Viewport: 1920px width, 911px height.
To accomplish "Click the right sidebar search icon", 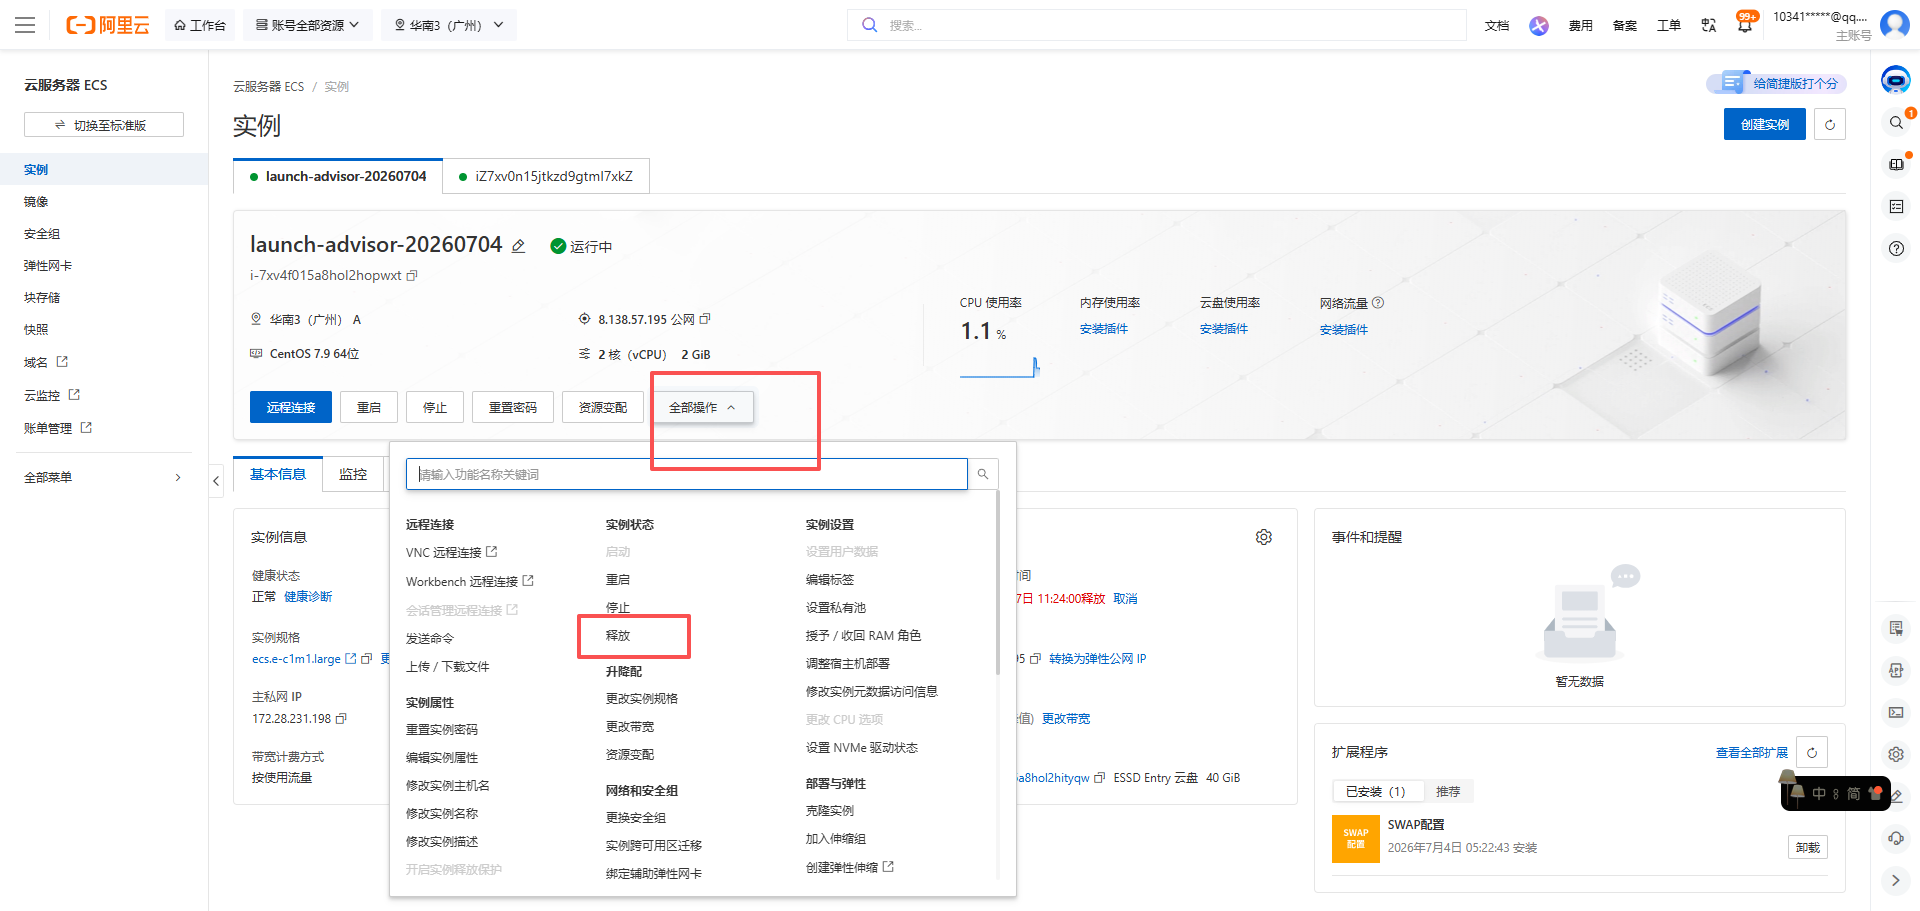I will click(x=1896, y=123).
